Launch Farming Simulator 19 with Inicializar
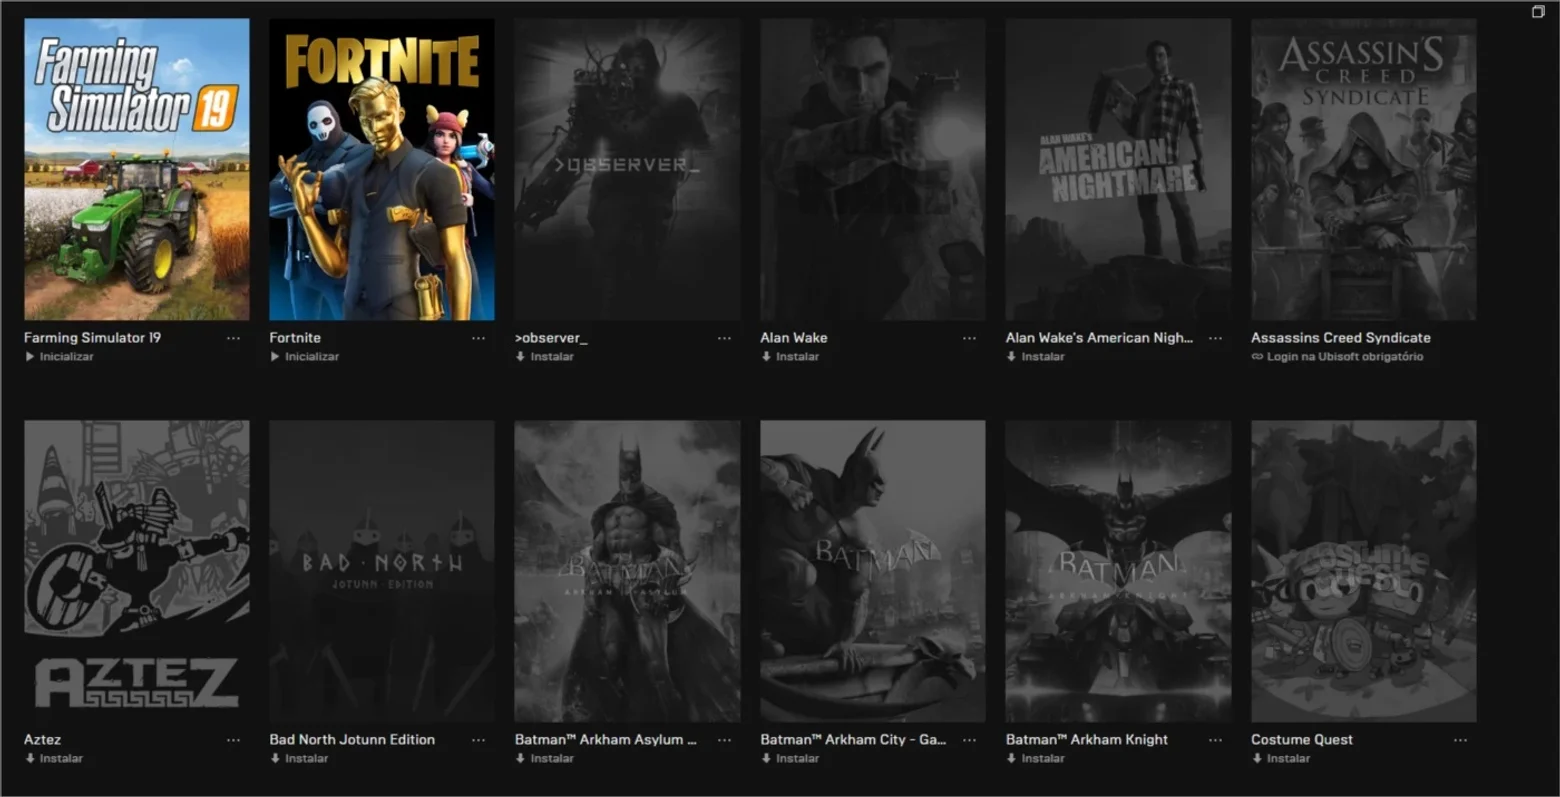 click(x=59, y=356)
